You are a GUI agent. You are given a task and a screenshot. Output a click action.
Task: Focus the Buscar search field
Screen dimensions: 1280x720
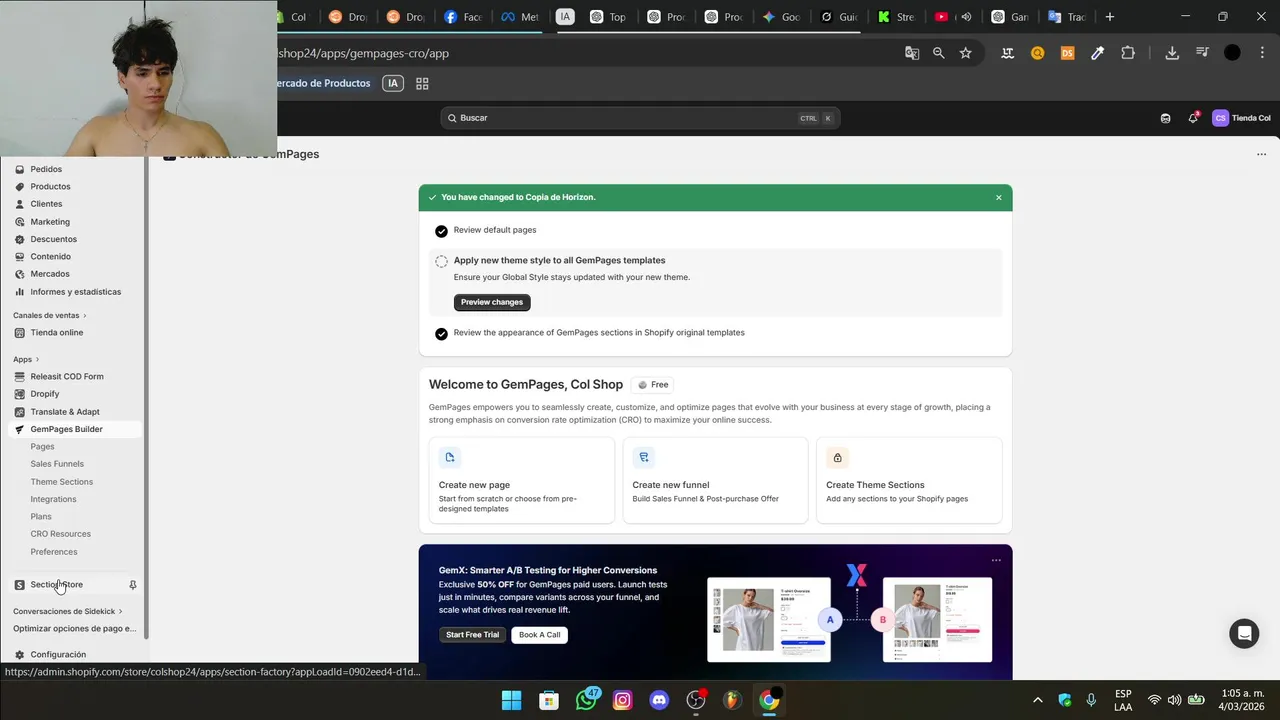click(640, 118)
